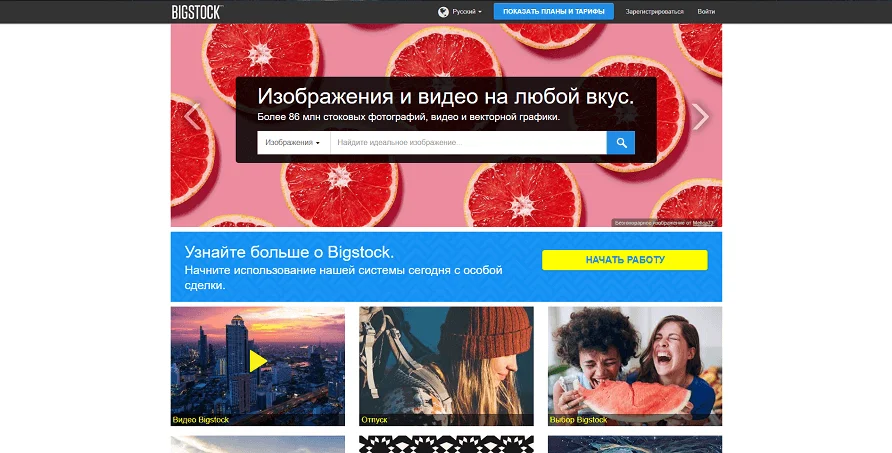Click the BIGSTOCK logo in header
Viewport: 892px width, 453px height.
pos(197,11)
